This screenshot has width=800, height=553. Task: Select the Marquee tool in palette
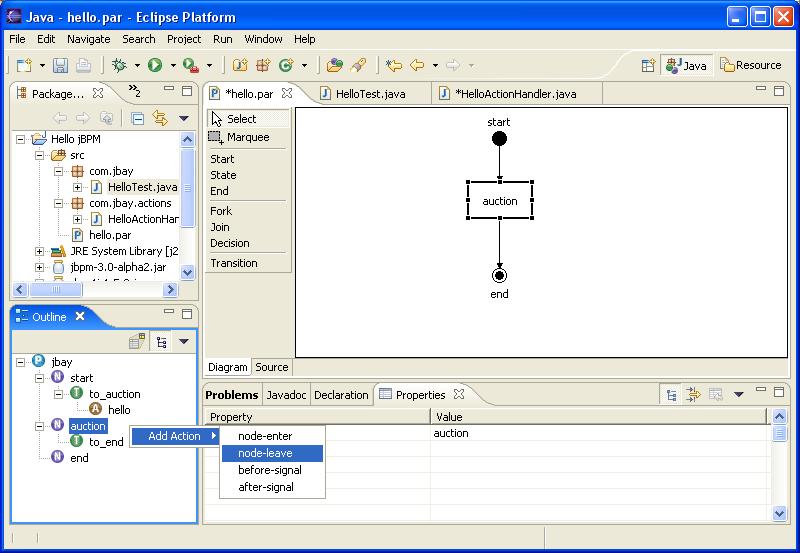(248, 137)
